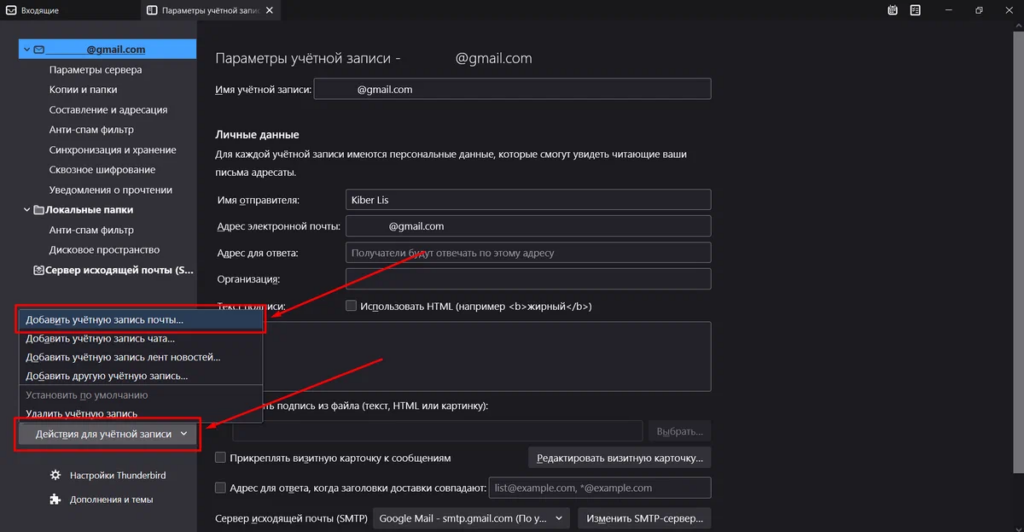Open Сквозное шифрование settings
1024x532 pixels.
coord(102,170)
